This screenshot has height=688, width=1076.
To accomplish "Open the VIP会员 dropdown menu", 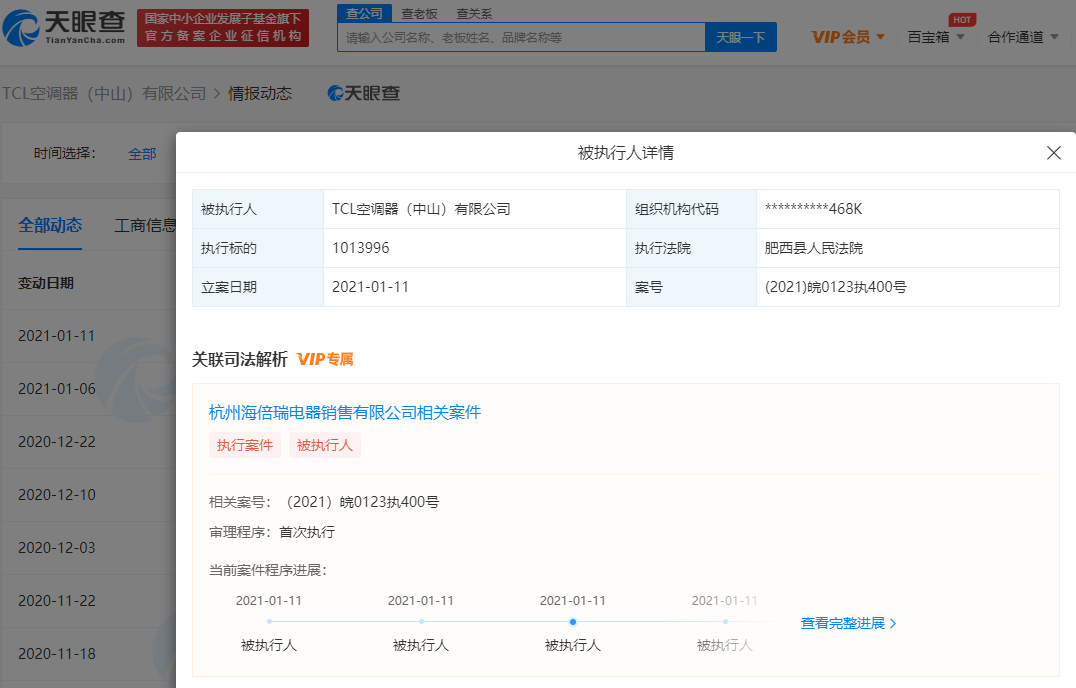I will point(848,37).
